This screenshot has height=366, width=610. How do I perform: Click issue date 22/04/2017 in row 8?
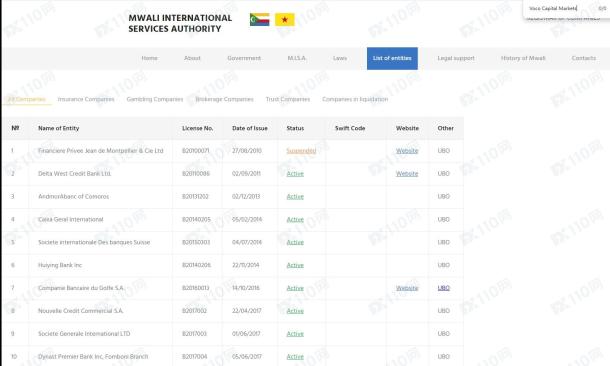tap(247, 311)
